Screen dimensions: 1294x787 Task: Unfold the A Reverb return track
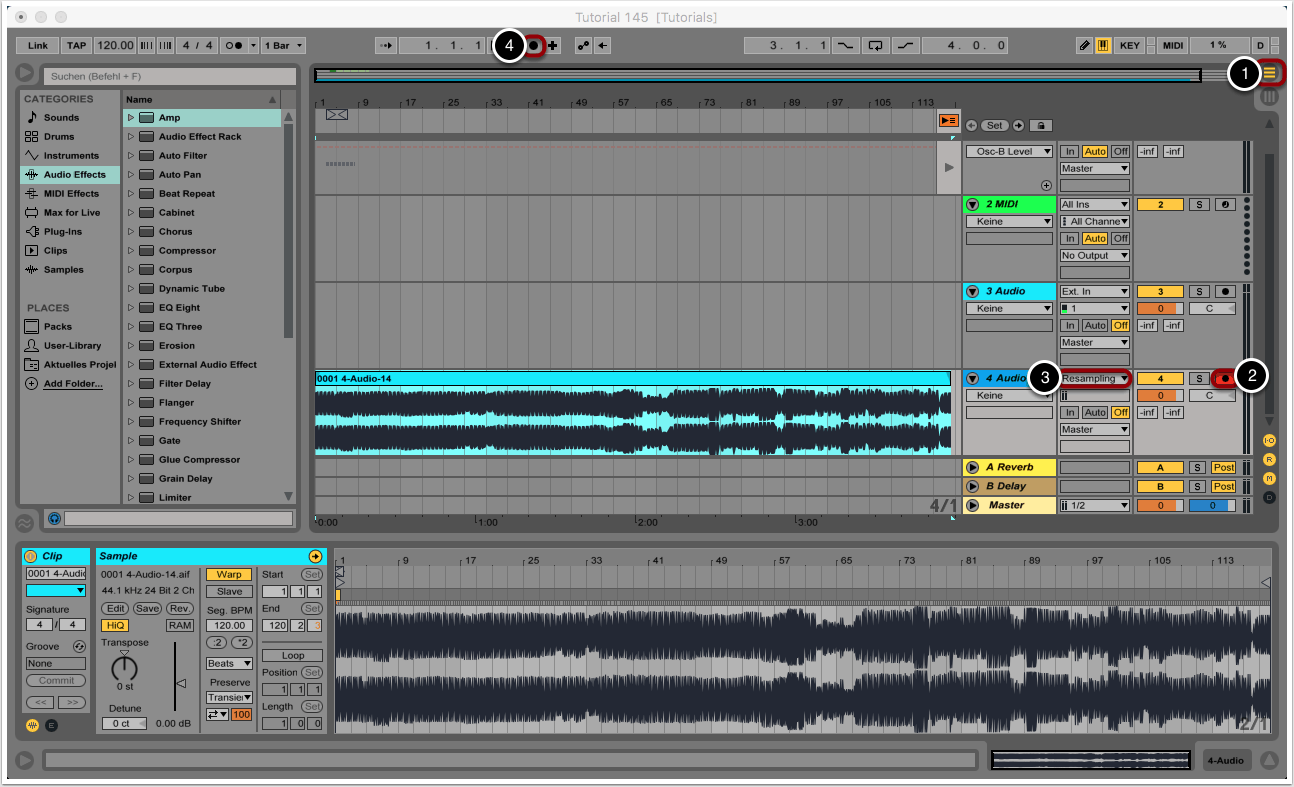(972, 467)
